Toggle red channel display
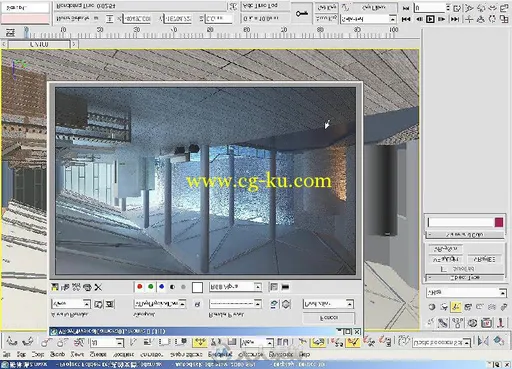The height and width of the screenshot is (369, 512). pyautogui.click(x=140, y=287)
